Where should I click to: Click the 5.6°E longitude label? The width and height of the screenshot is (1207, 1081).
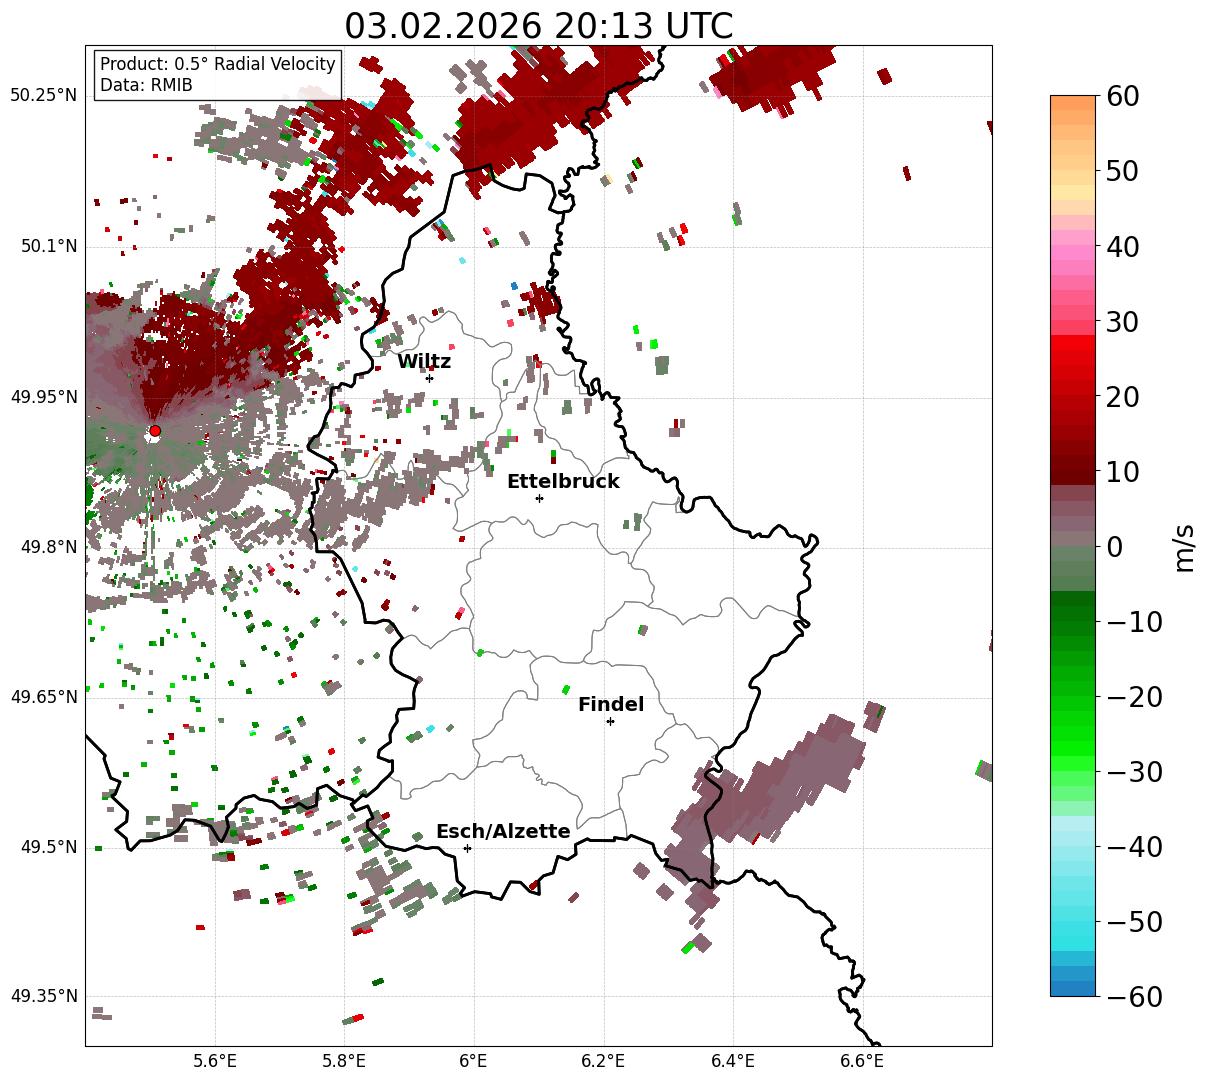tap(215, 1060)
